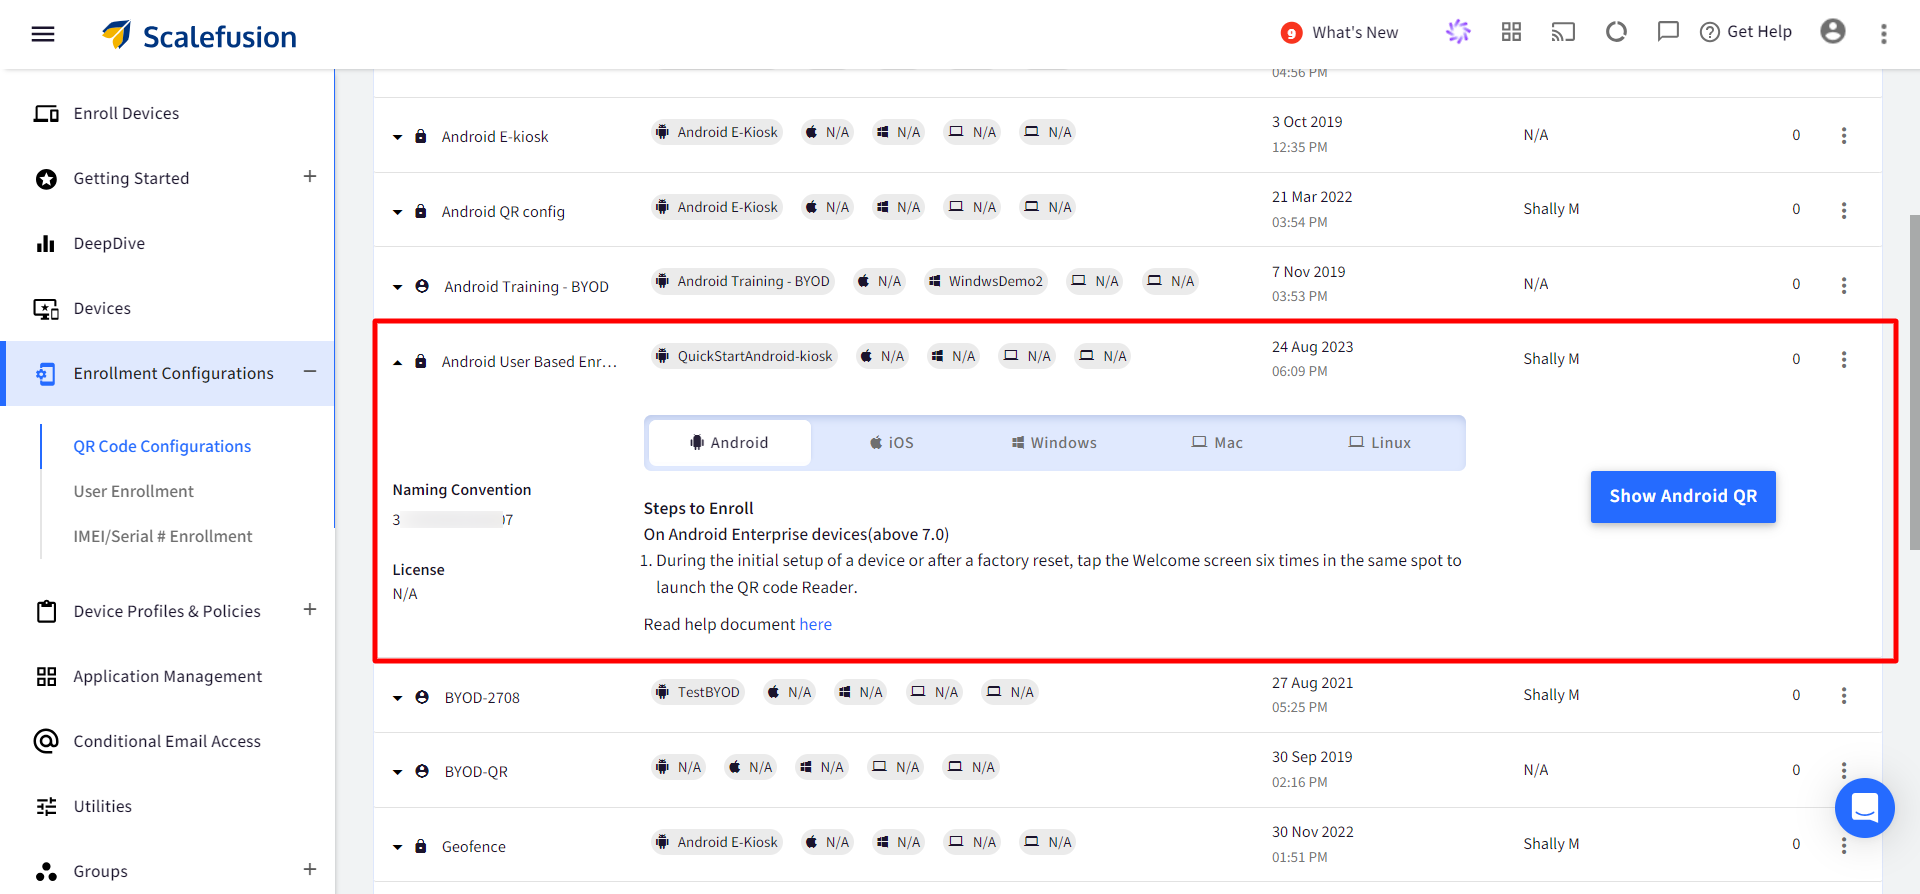Collapse Android User Based Enr... row
The width and height of the screenshot is (1920, 894).
[x=397, y=362]
